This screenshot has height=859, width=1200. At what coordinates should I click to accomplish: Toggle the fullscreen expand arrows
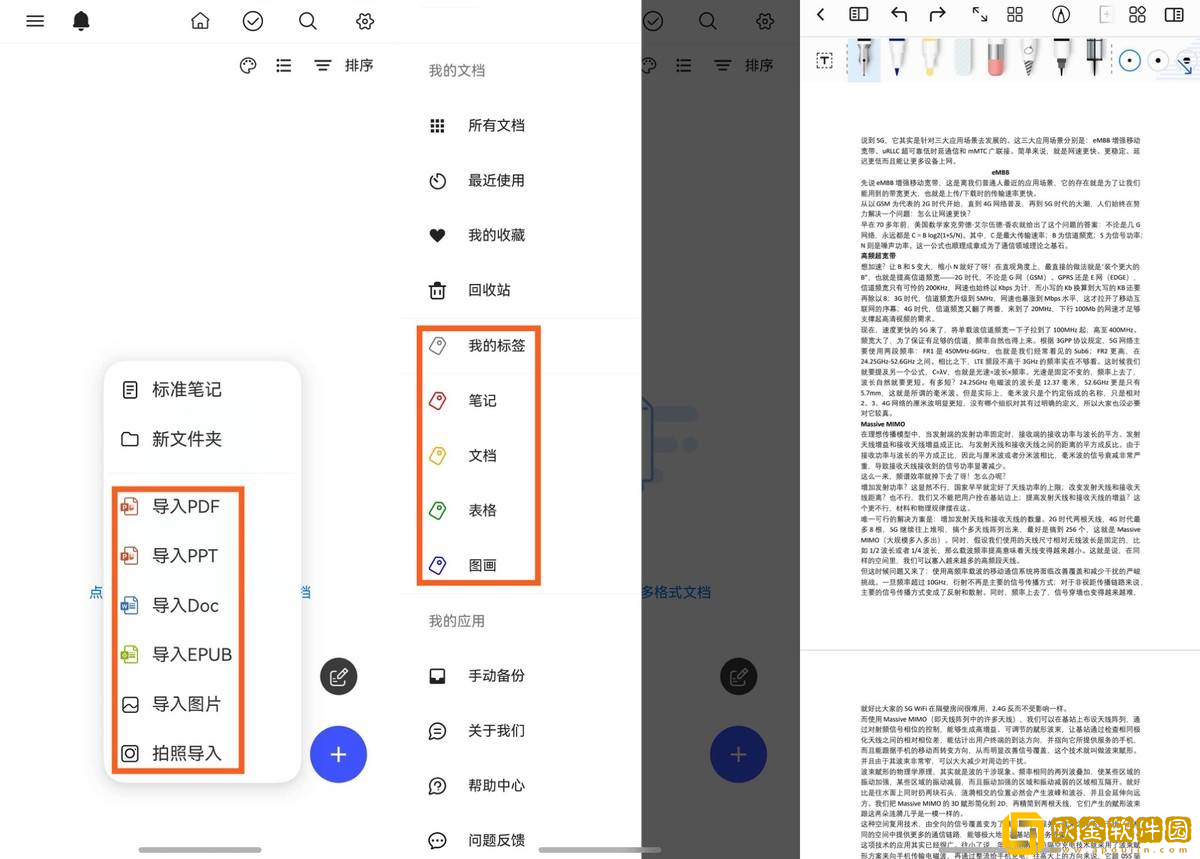[x=979, y=14]
